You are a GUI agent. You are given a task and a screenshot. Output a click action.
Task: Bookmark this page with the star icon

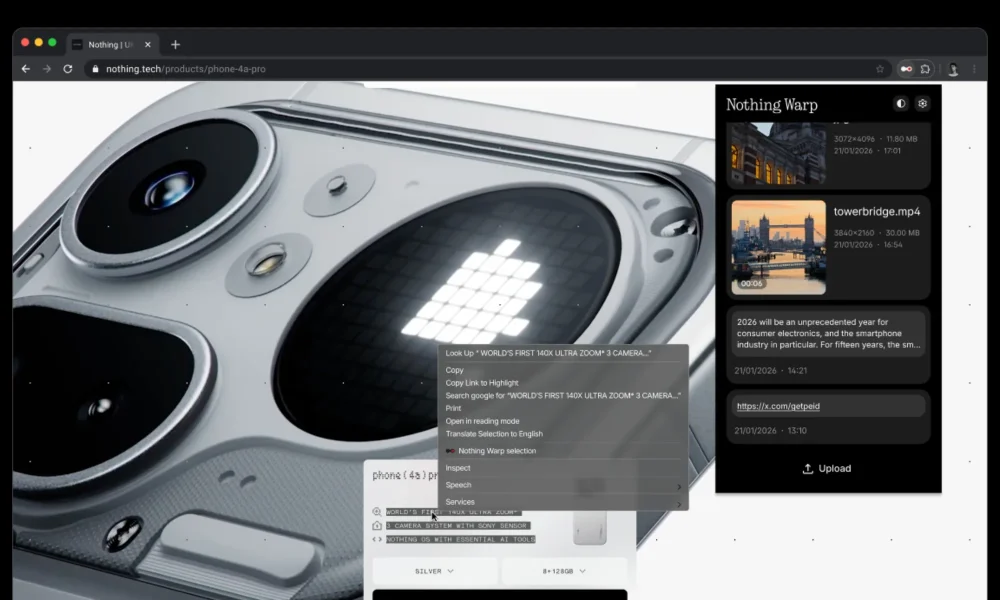click(x=880, y=69)
